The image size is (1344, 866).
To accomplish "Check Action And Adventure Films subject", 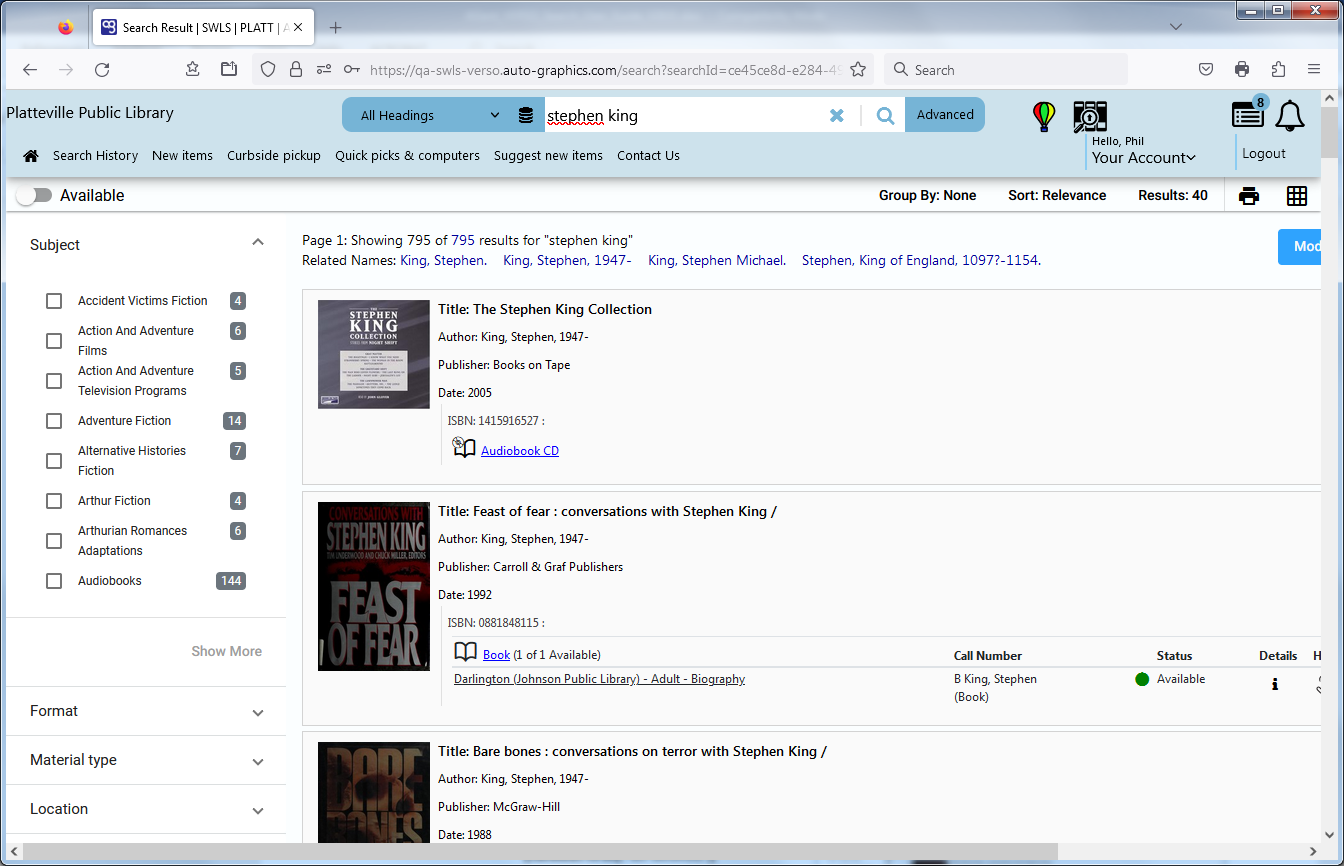I will [x=54, y=341].
